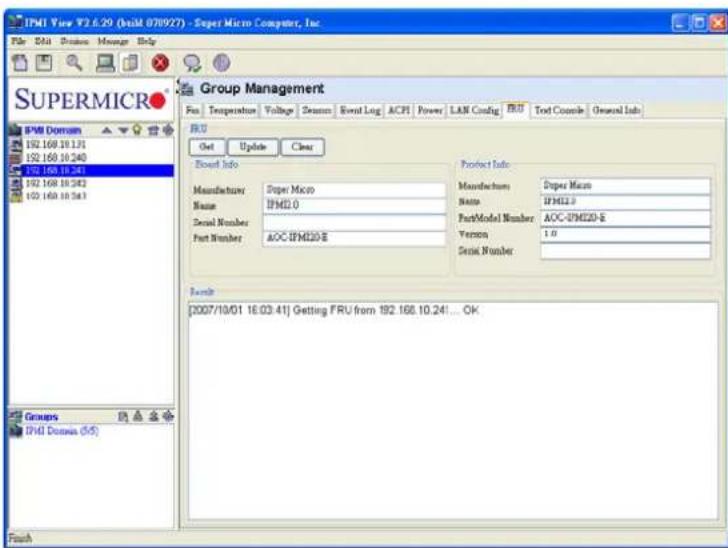The height and width of the screenshot is (548, 728).
Task: Switch to the Fan tab
Action: coord(192,110)
